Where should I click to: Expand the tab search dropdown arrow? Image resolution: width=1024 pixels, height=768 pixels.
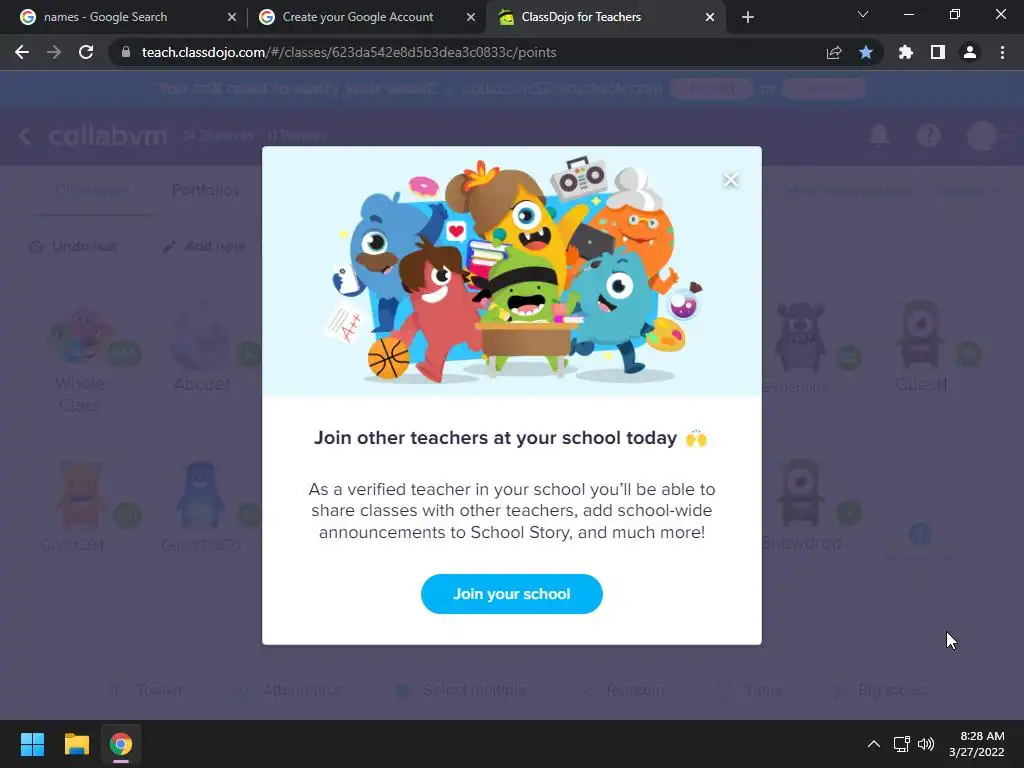pyautogui.click(x=863, y=14)
